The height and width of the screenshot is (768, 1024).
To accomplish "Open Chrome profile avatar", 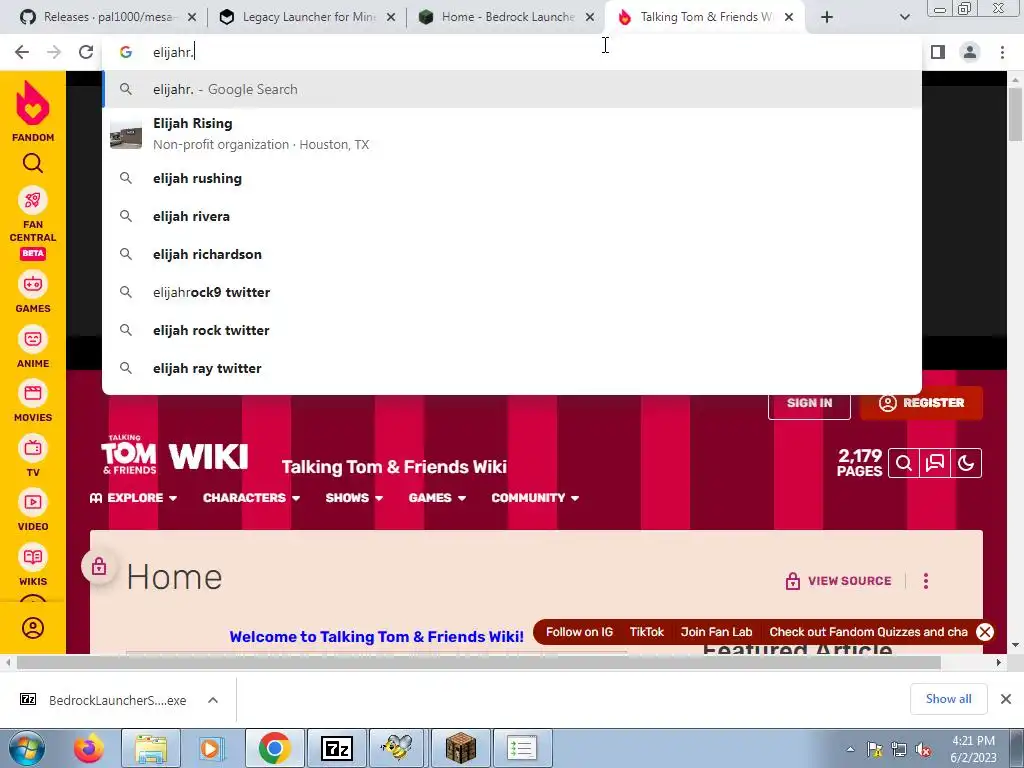I will (970, 52).
